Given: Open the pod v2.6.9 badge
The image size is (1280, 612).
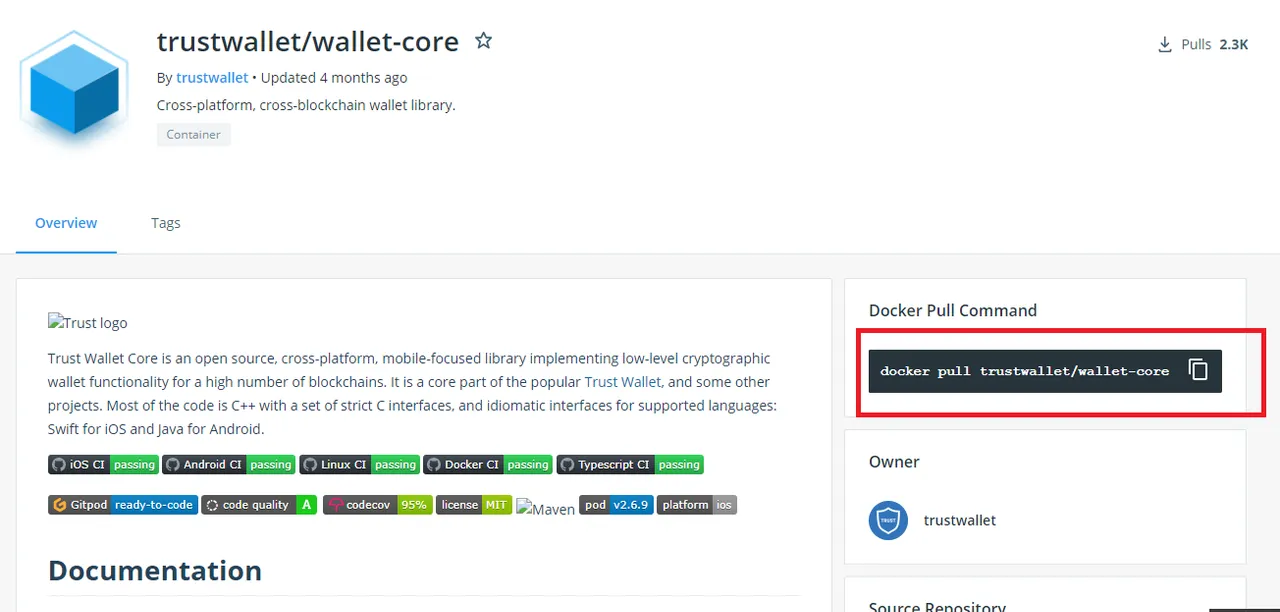Looking at the screenshot, I should [x=616, y=505].
